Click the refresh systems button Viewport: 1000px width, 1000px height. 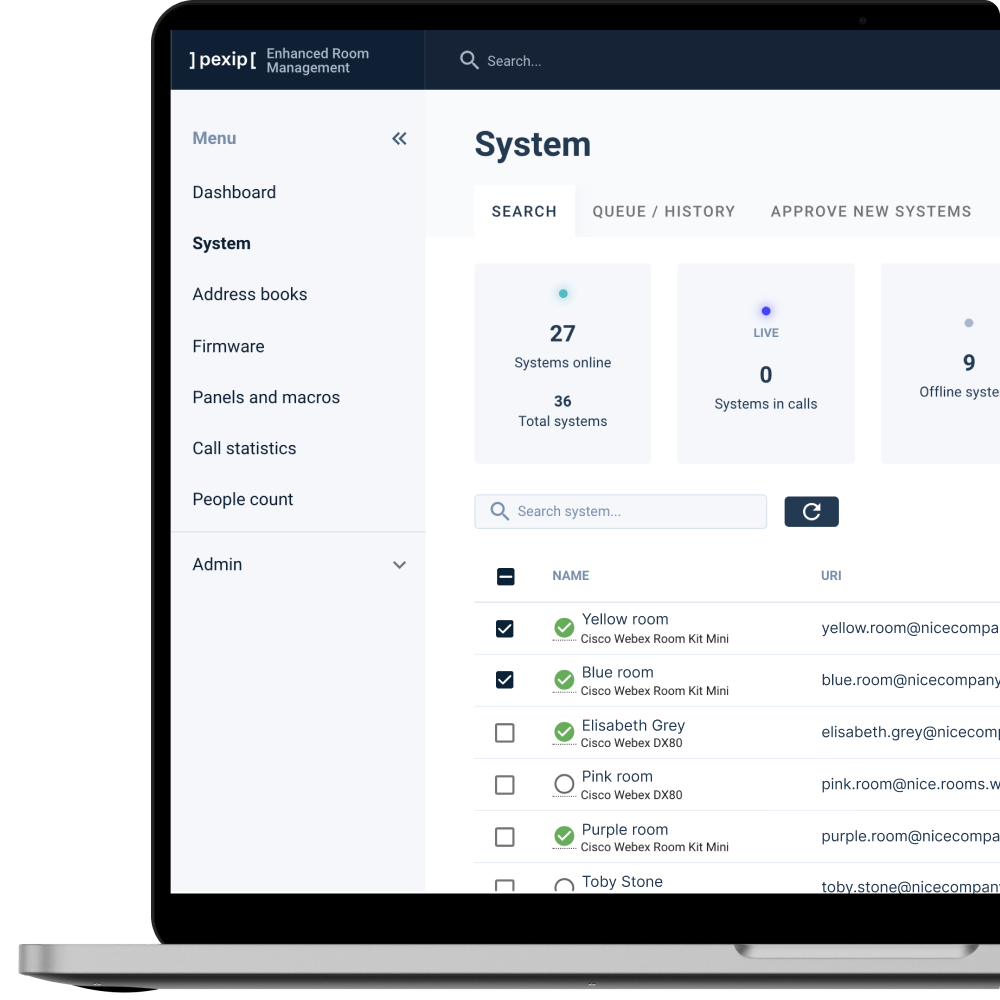point(811,511)
